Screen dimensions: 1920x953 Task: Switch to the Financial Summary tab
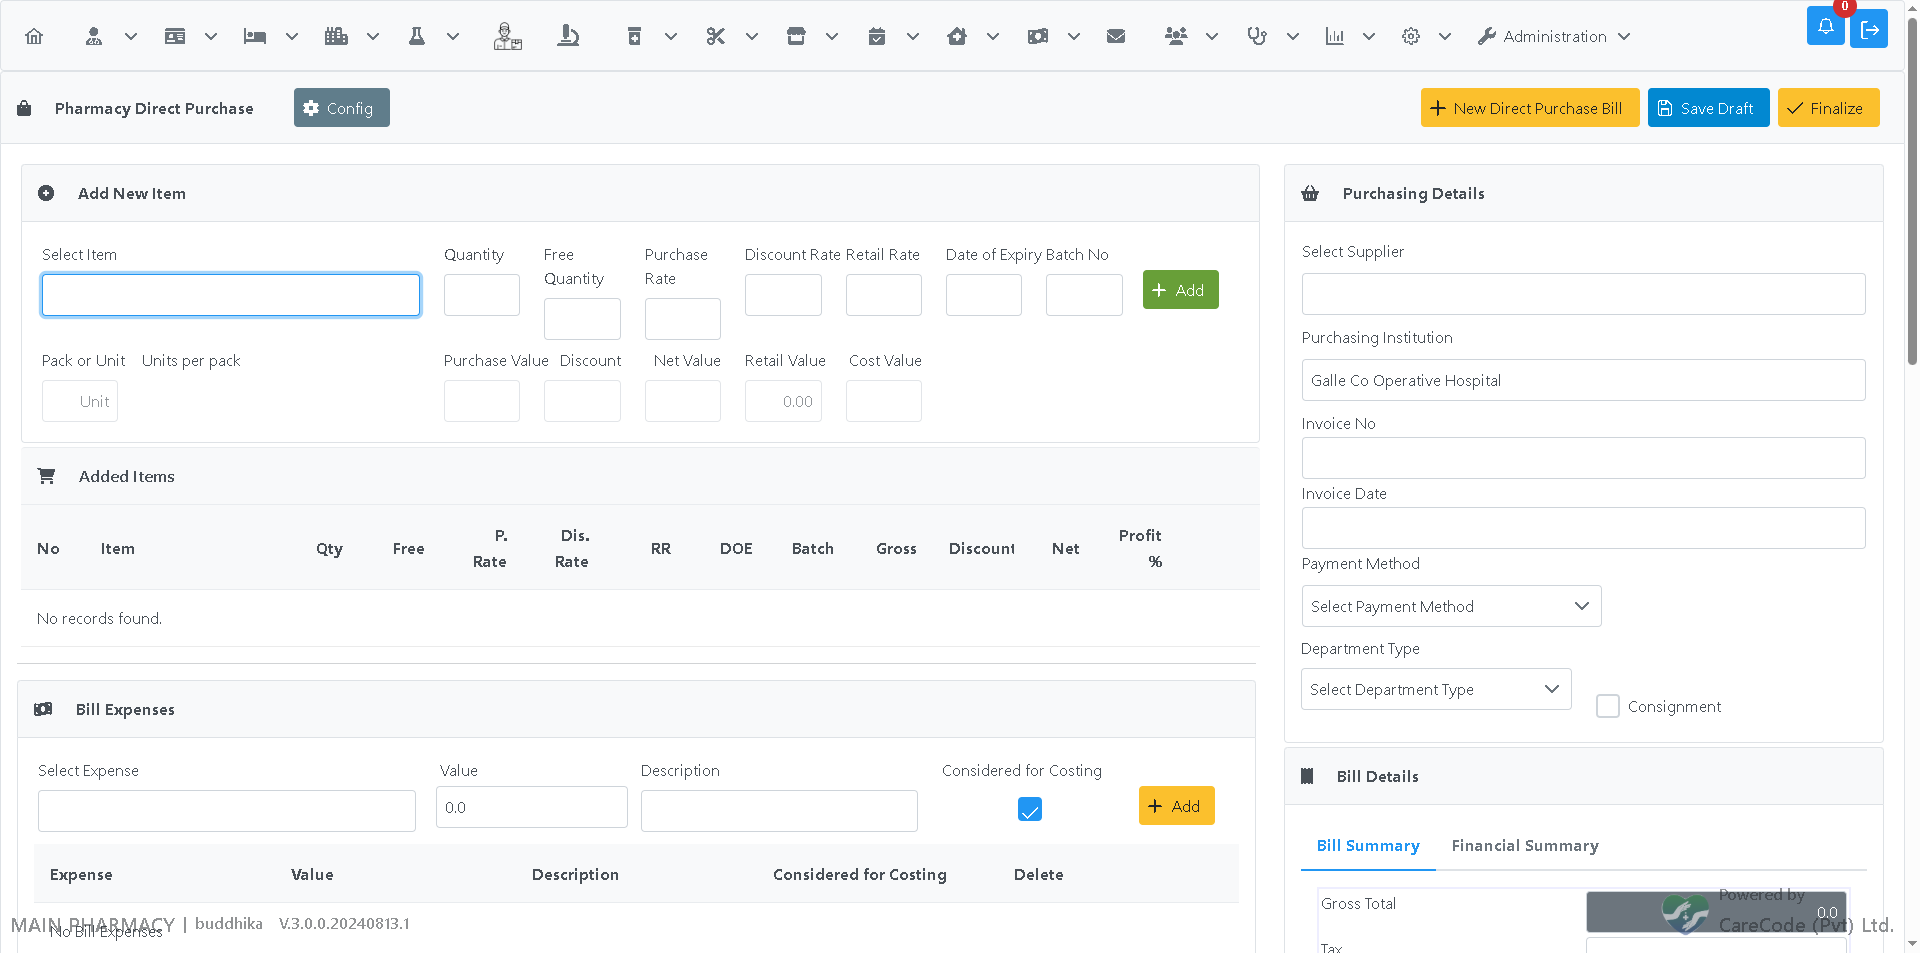tap(1525, 845)
